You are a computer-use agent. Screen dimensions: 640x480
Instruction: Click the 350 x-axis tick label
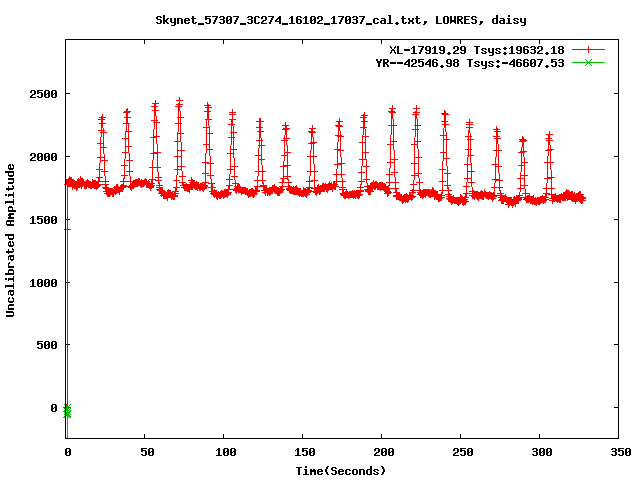[x=620, y=452]
